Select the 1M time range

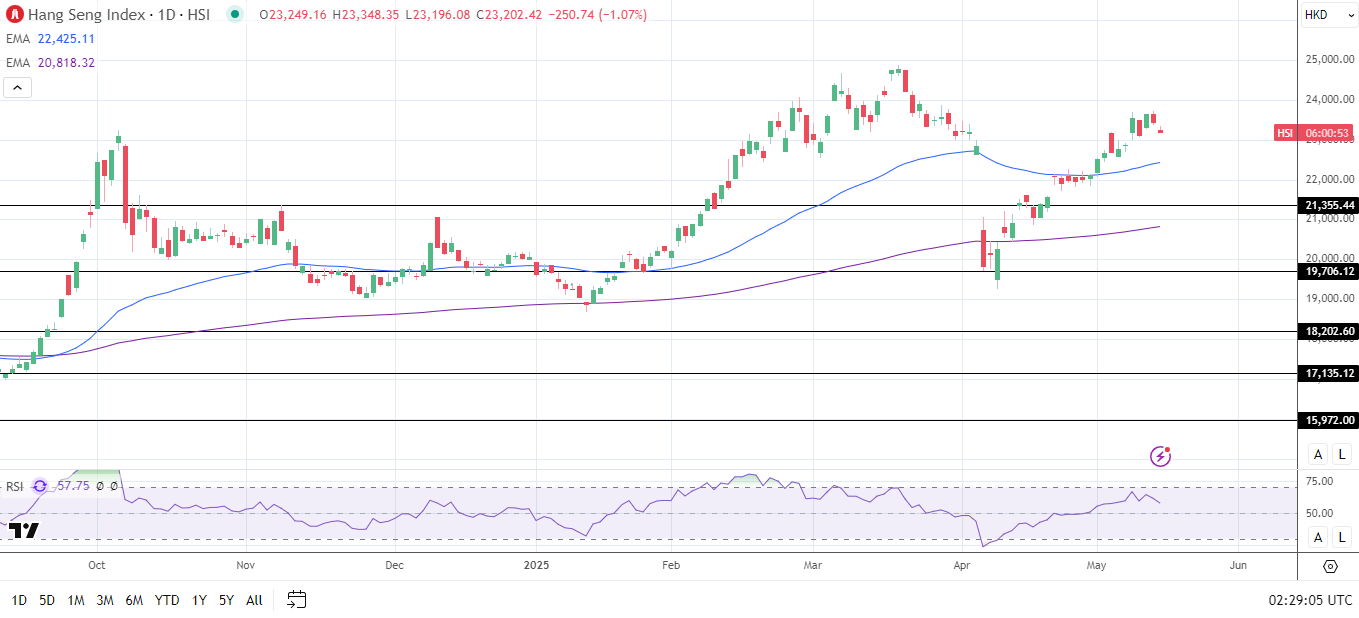pos(75,600)
